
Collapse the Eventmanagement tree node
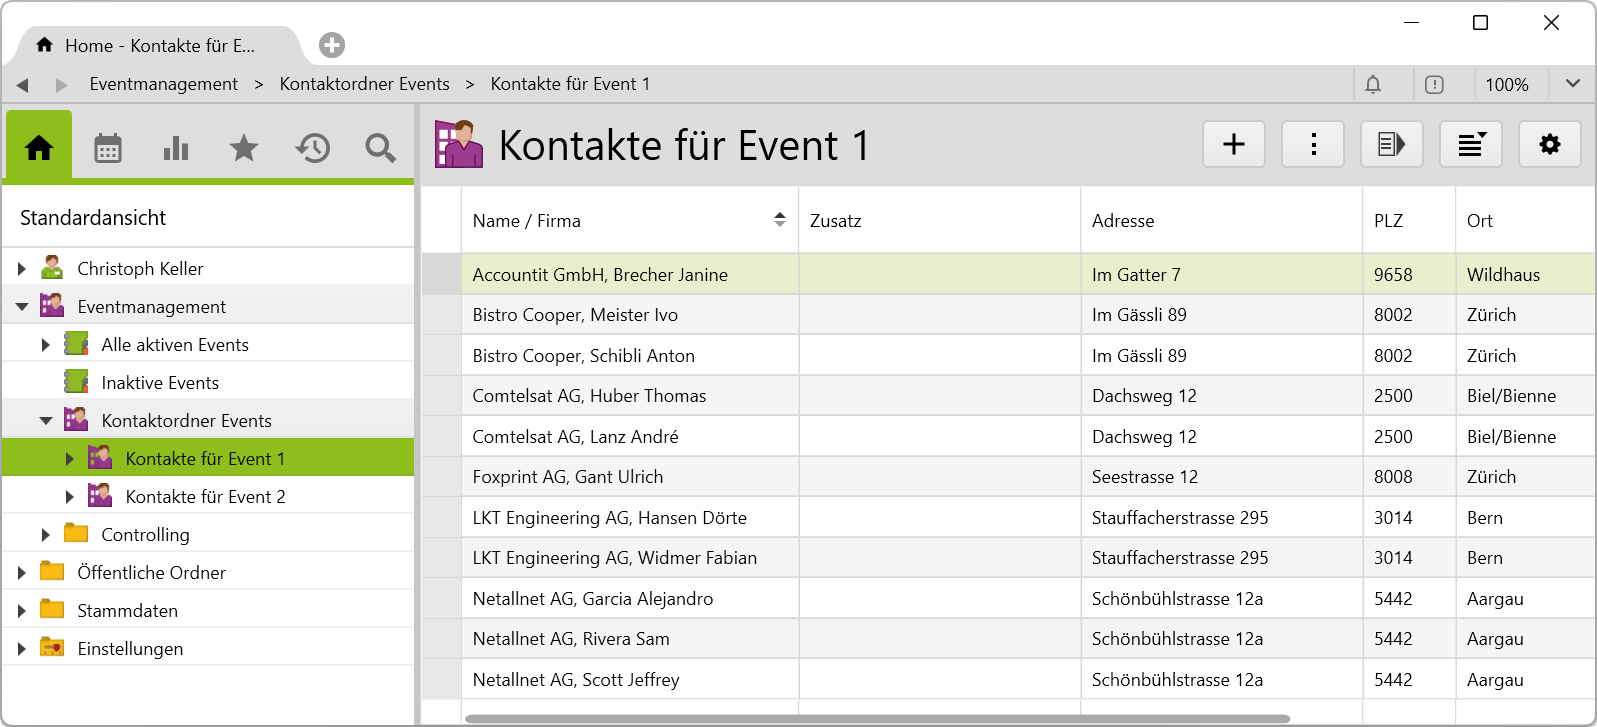coord(22,307)
